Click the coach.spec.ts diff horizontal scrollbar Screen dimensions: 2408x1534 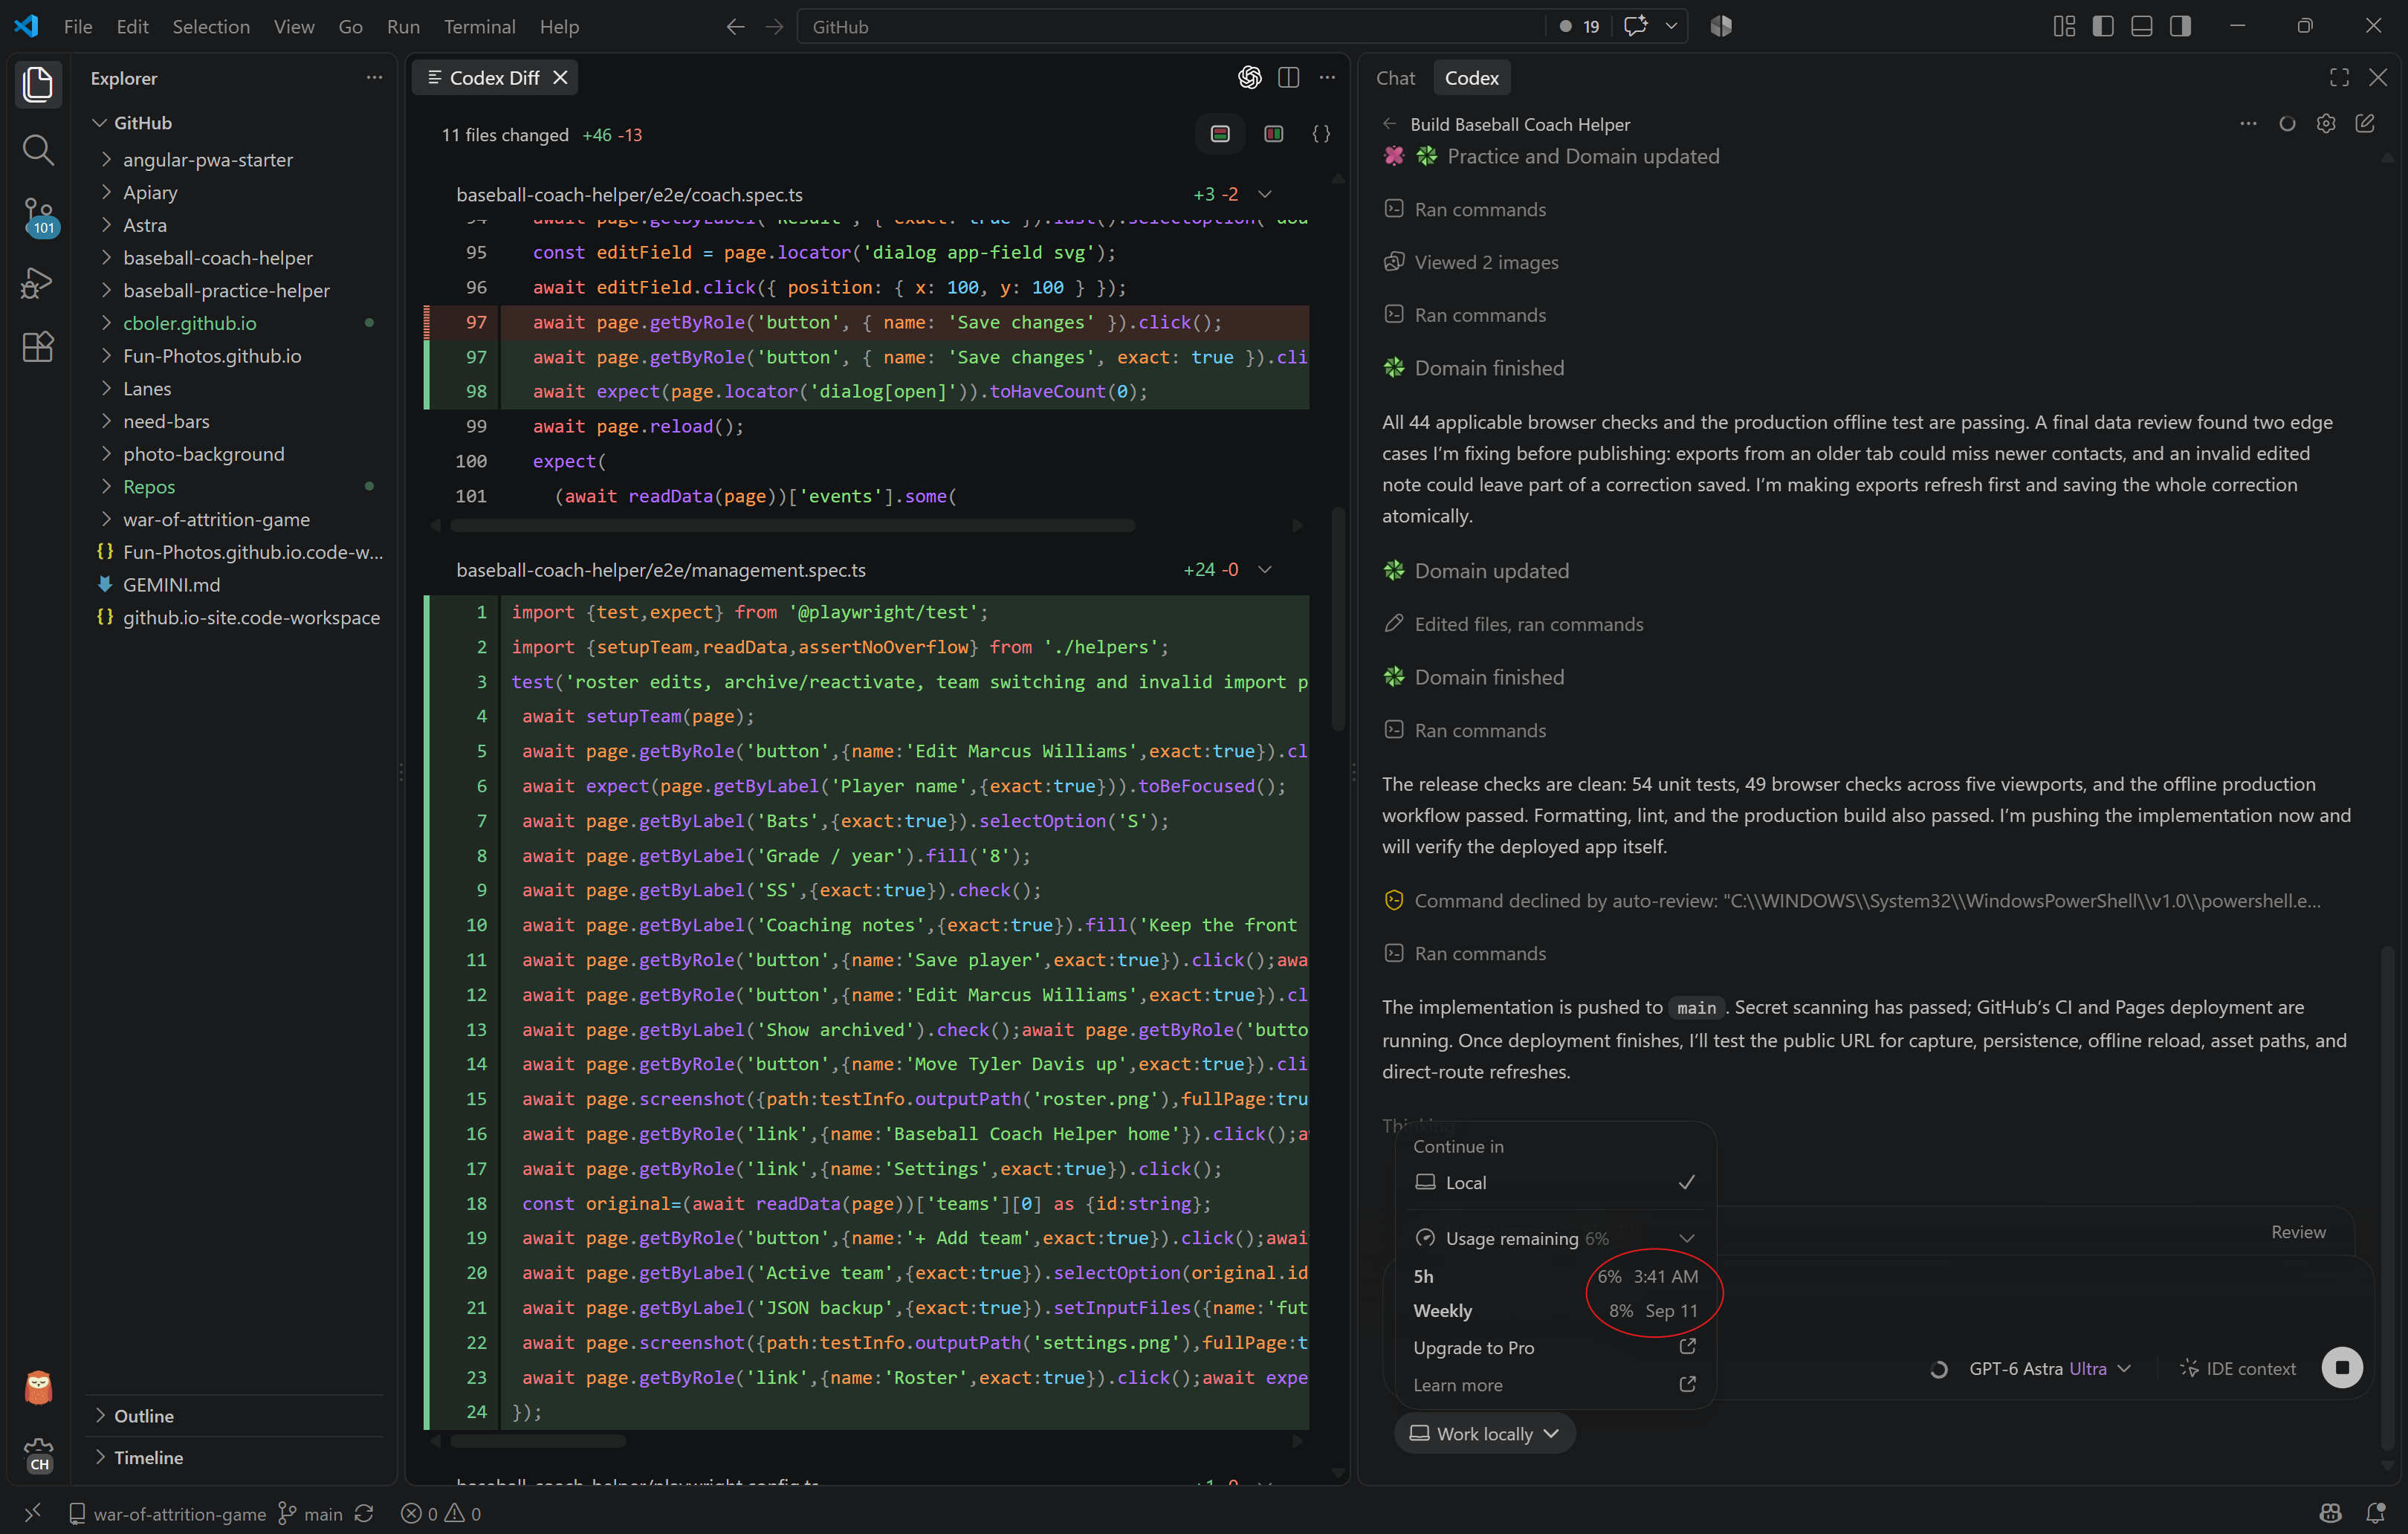click(x=793, y=525)
